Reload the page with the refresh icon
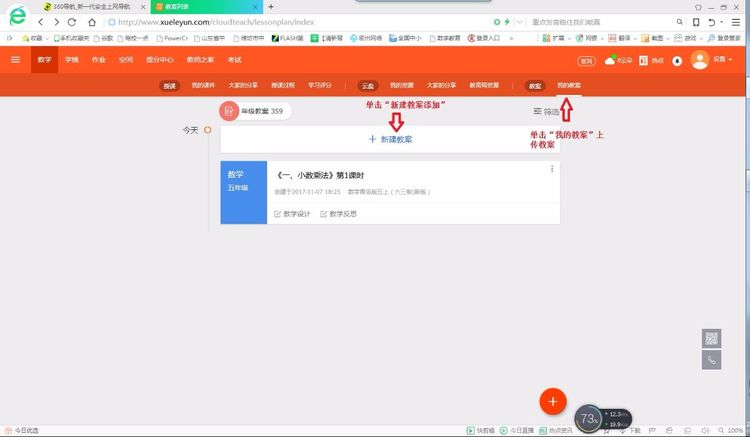The image size is (750, 437). 72,22
